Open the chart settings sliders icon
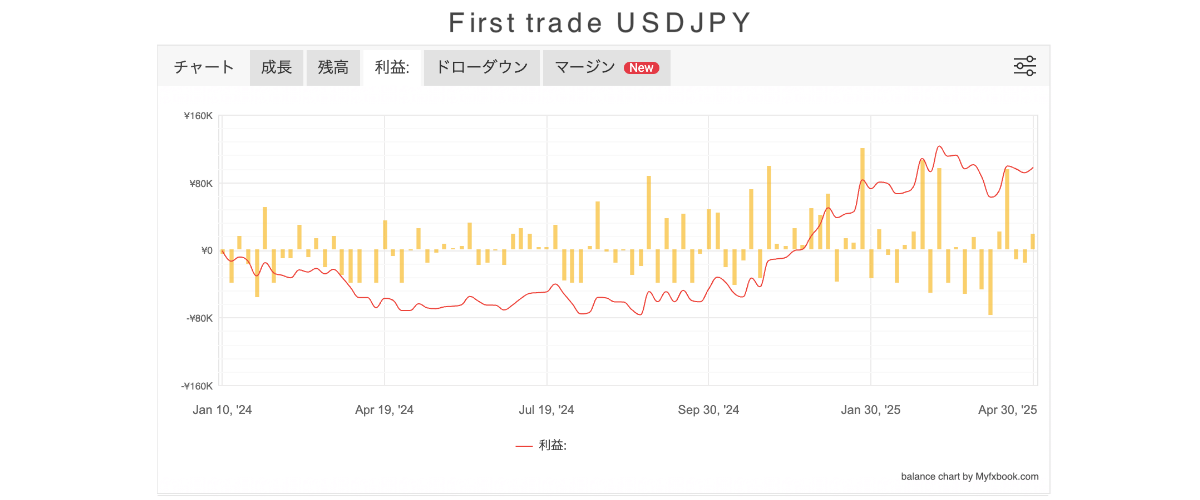Image resolution: width=1200 pixels, height=500 pixels. tap(1024, 67)
